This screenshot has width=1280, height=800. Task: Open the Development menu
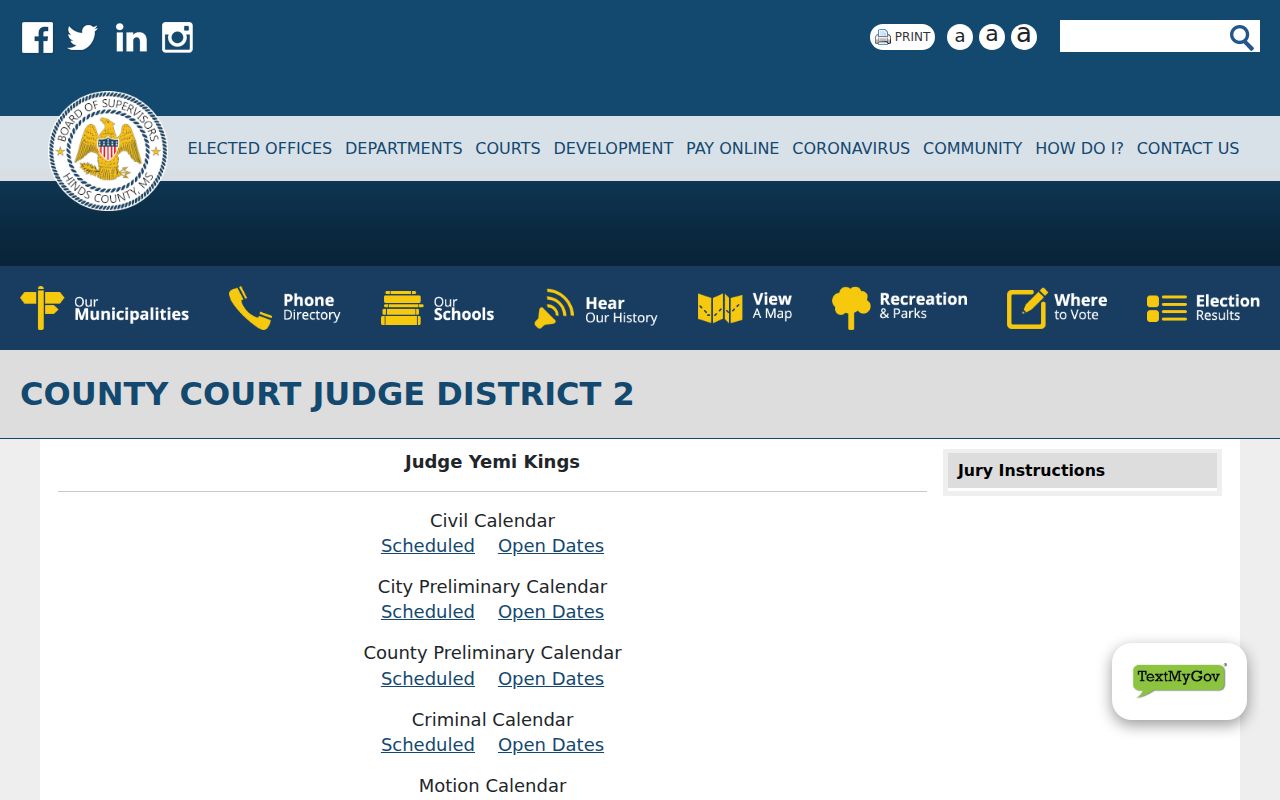point(613,148)
